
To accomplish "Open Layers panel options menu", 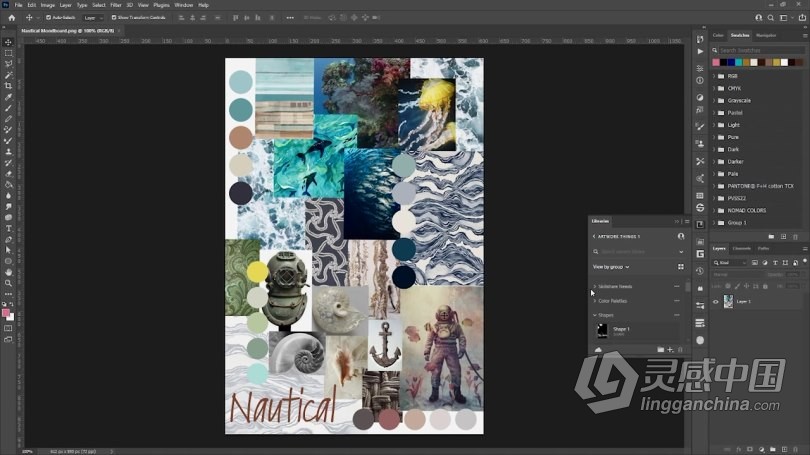I will tap(805, 248).
